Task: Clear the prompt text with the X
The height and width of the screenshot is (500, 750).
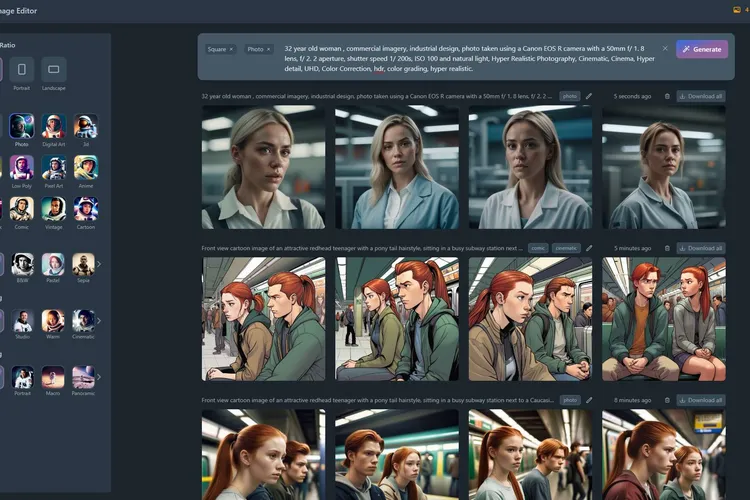Action: pyautogui.click(x=665, y=48)
